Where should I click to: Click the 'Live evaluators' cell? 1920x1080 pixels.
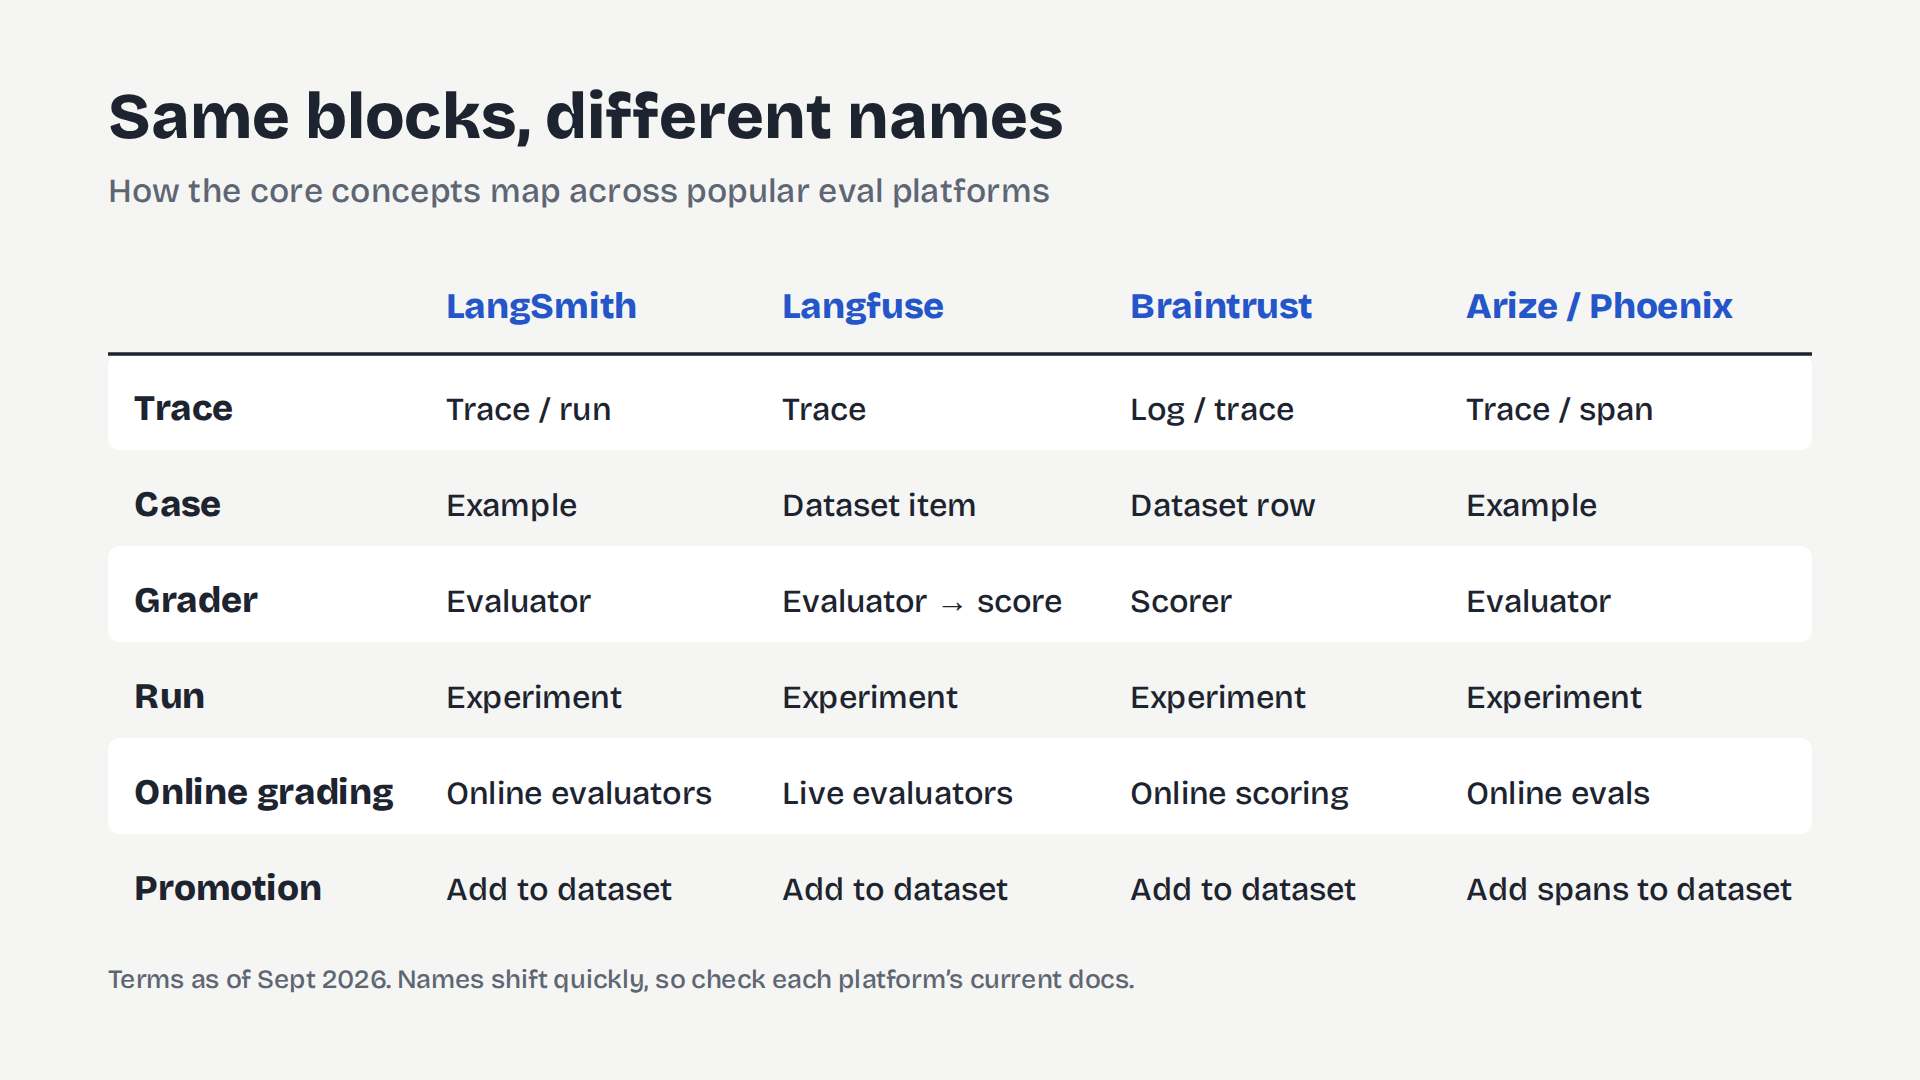point(897,793)
